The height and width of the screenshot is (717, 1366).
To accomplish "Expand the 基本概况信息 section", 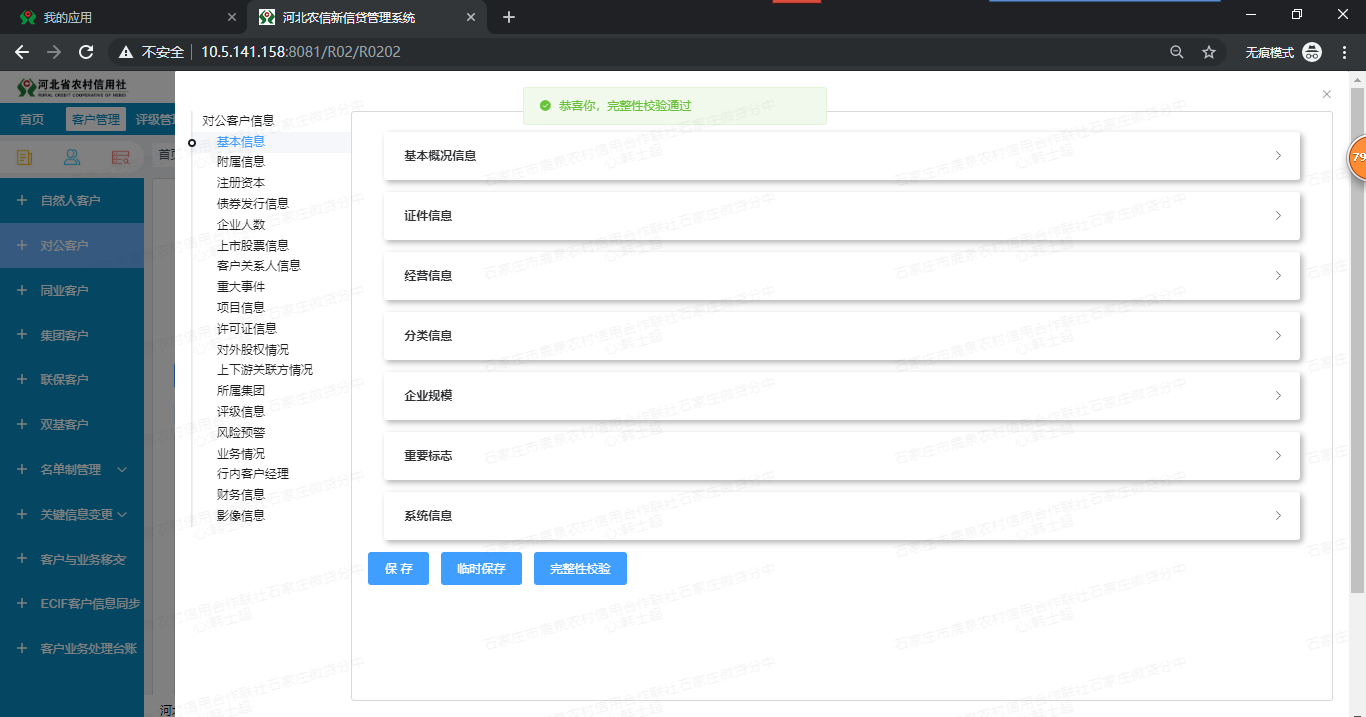I will pos(841,156).
